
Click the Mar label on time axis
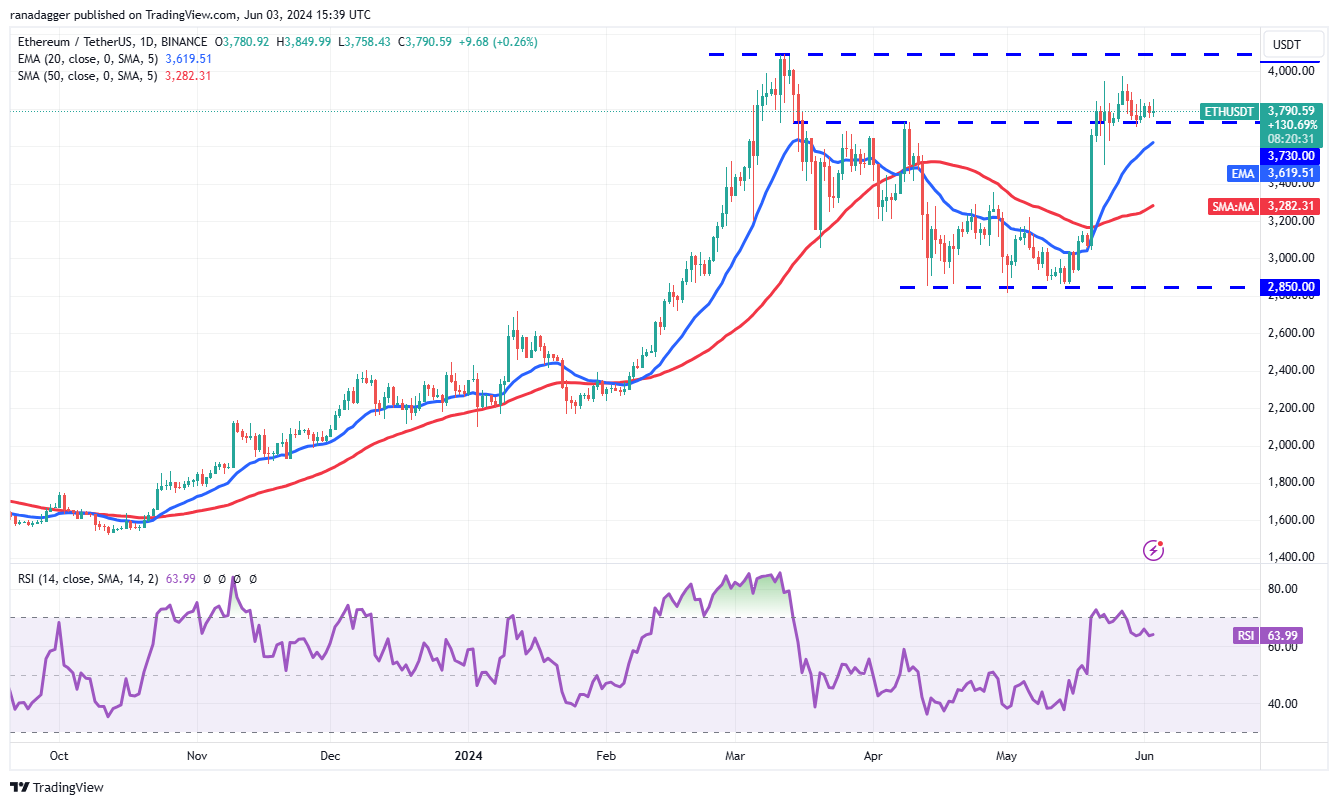point(734,756)
